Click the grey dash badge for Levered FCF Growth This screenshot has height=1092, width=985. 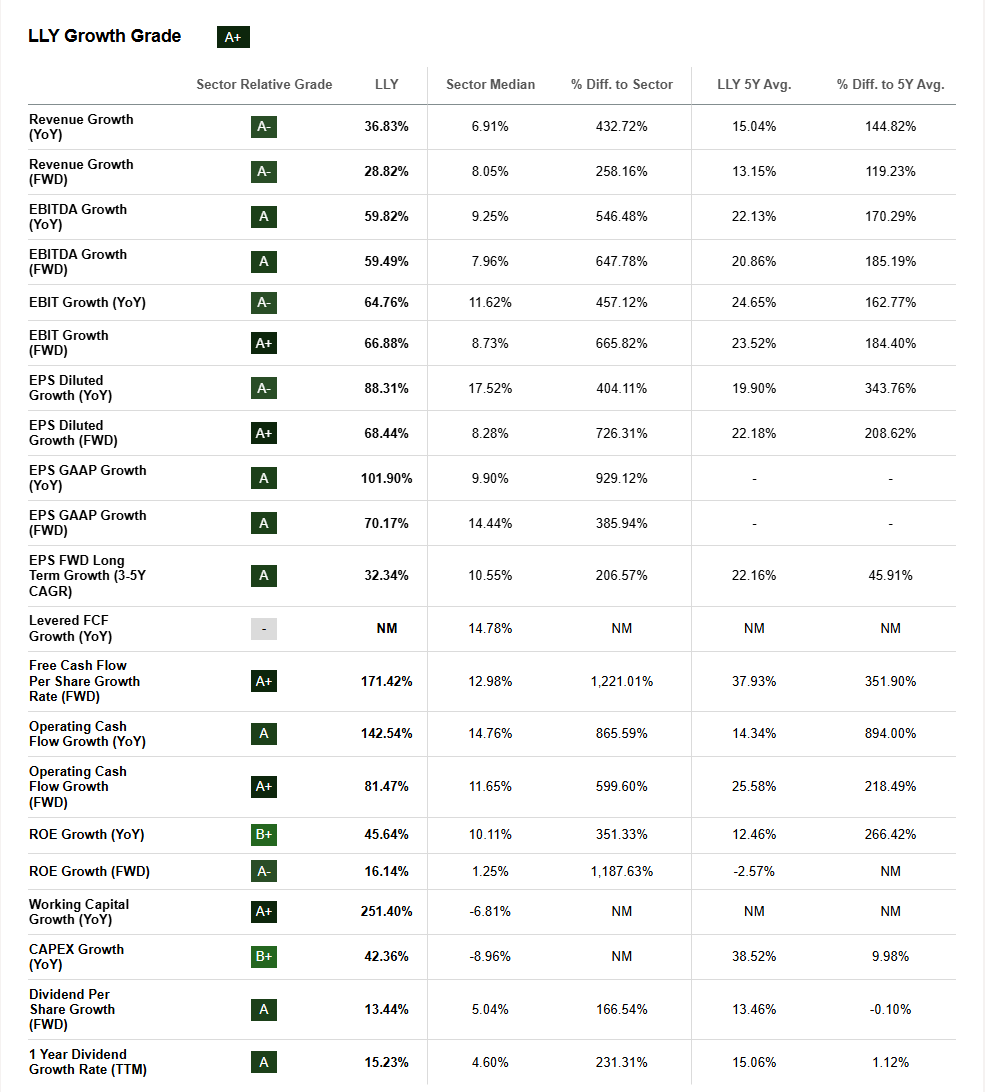(x=264, y=629)
